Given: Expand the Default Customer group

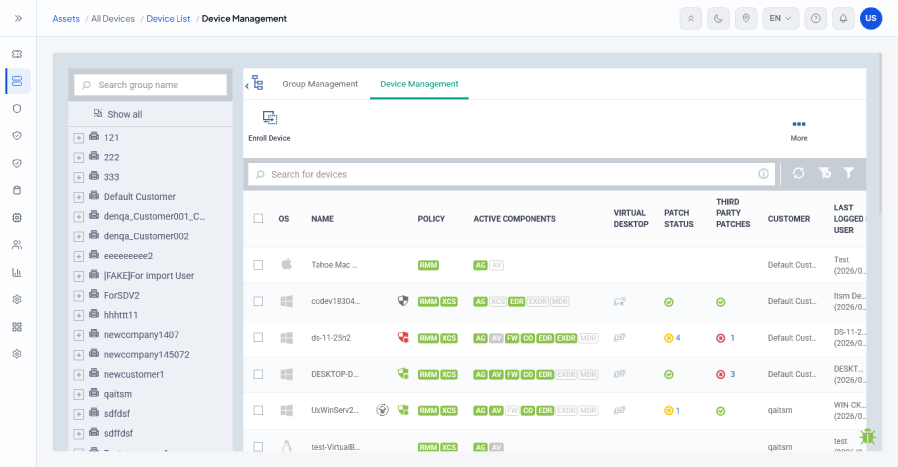Looking at the screenshot, I should point(78,197).
